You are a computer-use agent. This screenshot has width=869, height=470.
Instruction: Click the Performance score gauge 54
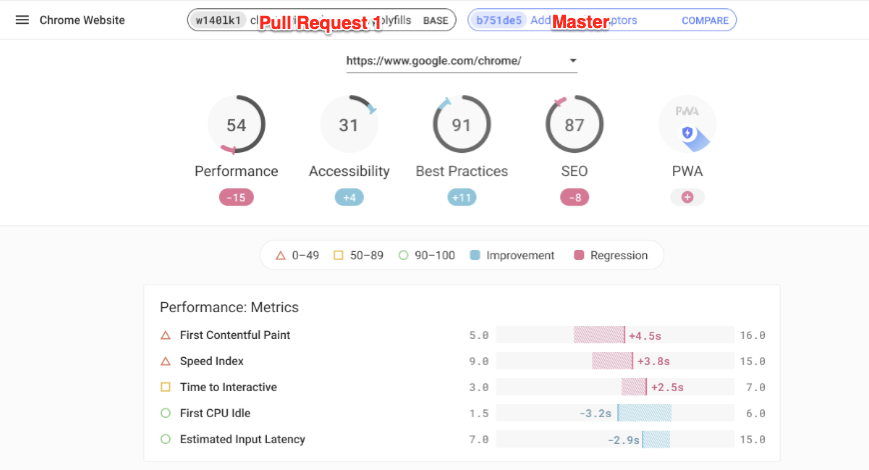click(x=237, y=124)
